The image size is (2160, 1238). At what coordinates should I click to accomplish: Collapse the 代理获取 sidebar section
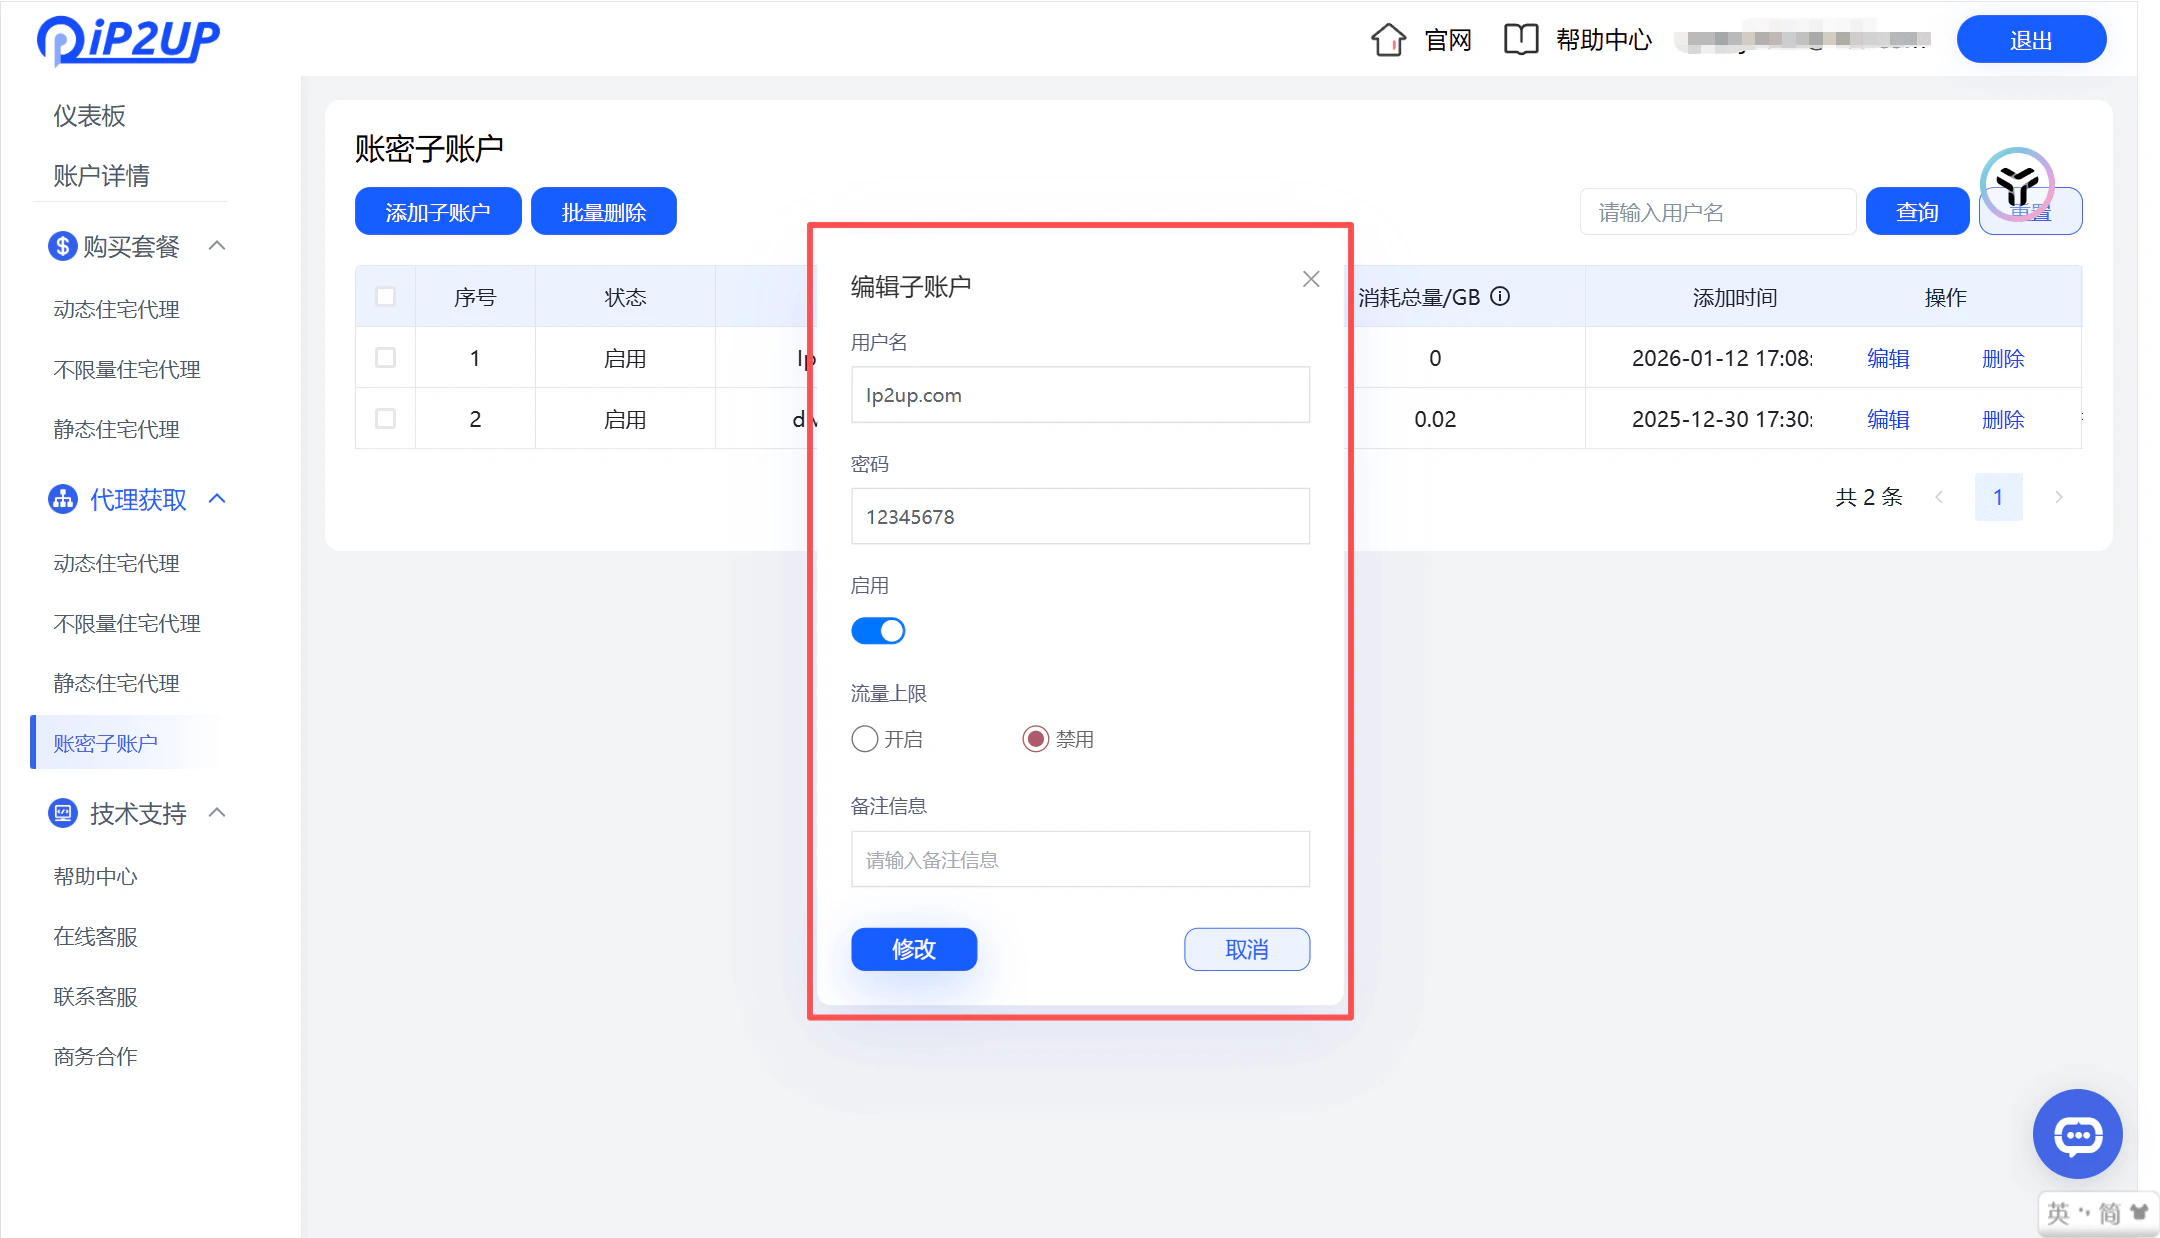(218, 499)
